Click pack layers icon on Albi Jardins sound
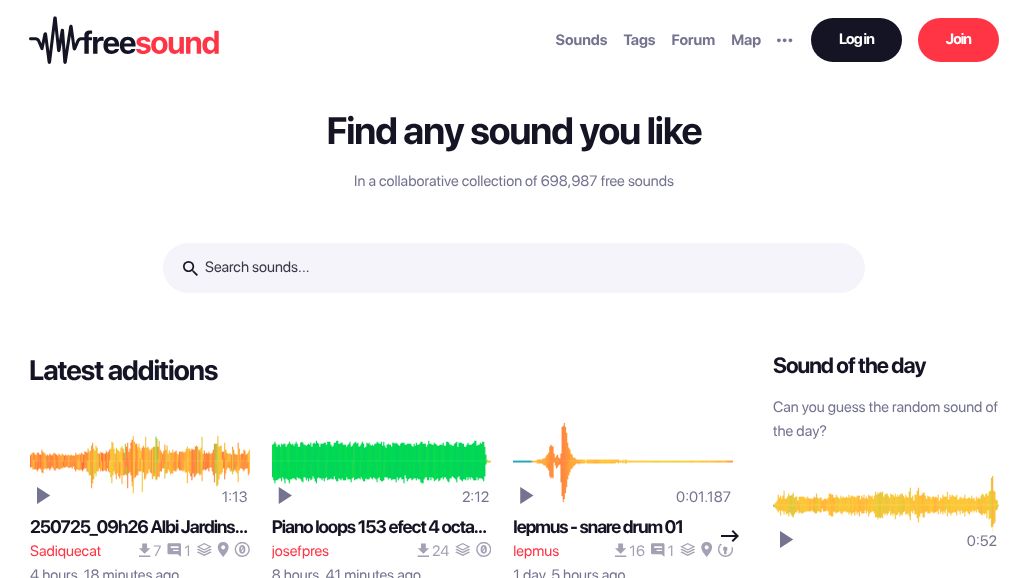The width and height of the screenshot is (1028, 578). pyautogui.click(x=205, y=550)
